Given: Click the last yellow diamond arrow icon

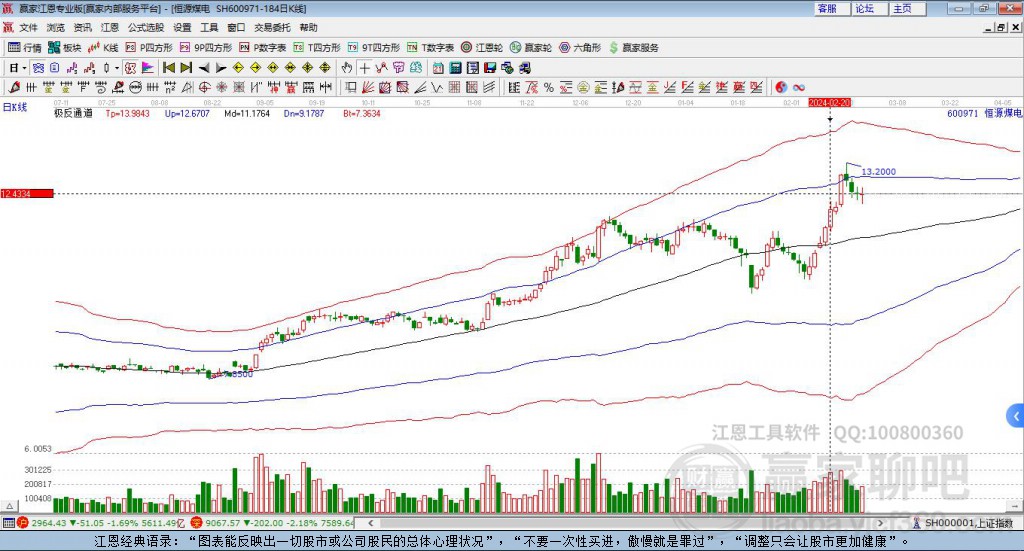Looking at the screenshot, I should [x=325, y=68].
